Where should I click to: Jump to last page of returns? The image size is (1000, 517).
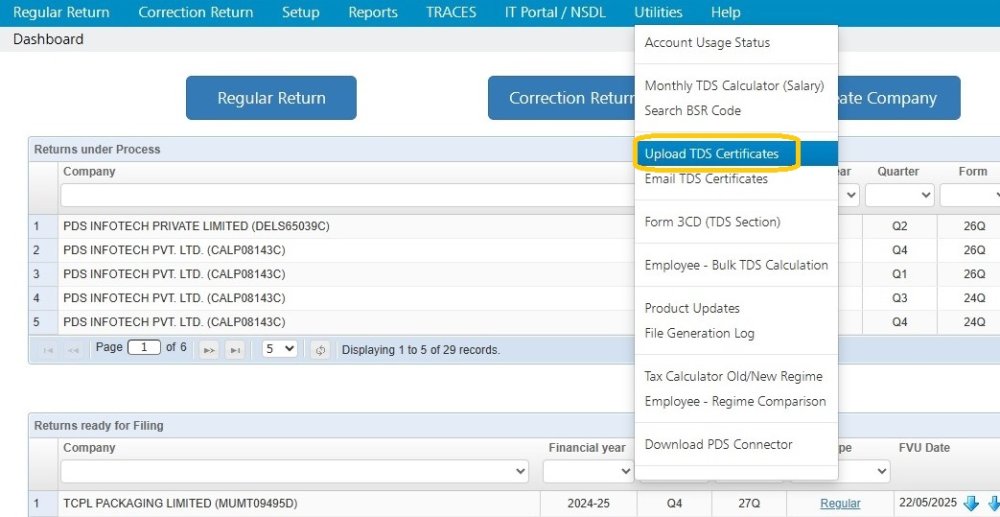click(235, 350)
